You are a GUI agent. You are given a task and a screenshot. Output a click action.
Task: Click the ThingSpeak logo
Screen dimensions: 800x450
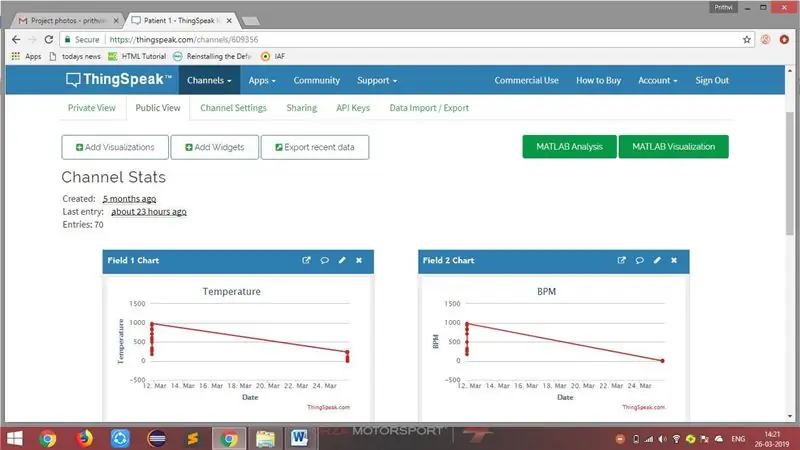(x=119, y=80)
